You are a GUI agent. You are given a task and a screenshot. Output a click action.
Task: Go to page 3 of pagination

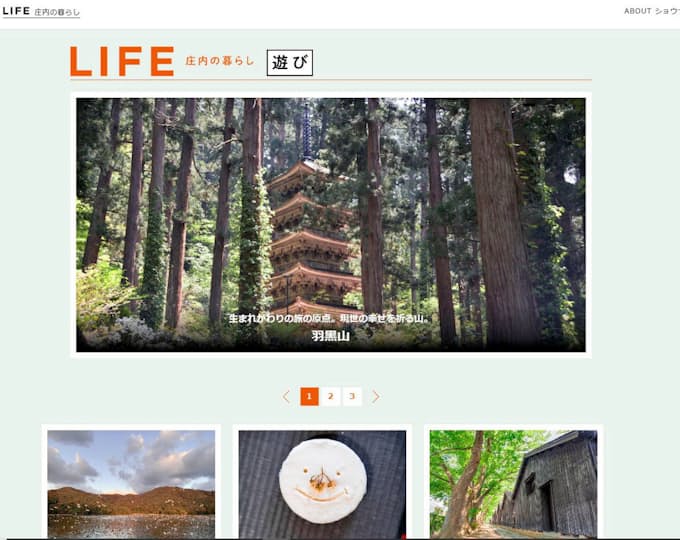click(352, 396)
